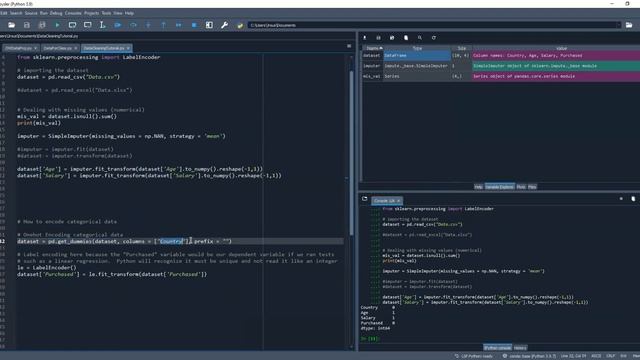Save data in Variable Explorer toolbar
Viewport: 640px width, 360px height.
(x=378, y=38)
